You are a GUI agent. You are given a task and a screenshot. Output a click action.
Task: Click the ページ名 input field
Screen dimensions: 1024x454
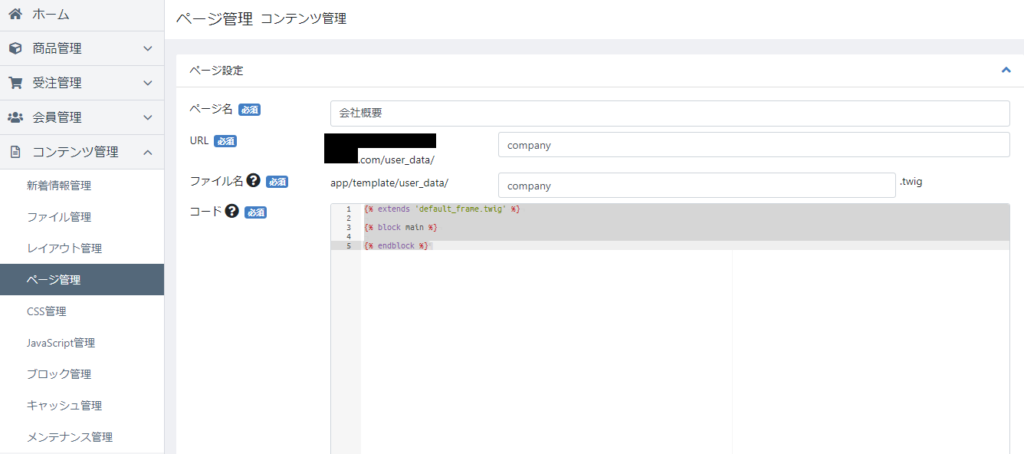pyautogui.click(x=669, y=113)
